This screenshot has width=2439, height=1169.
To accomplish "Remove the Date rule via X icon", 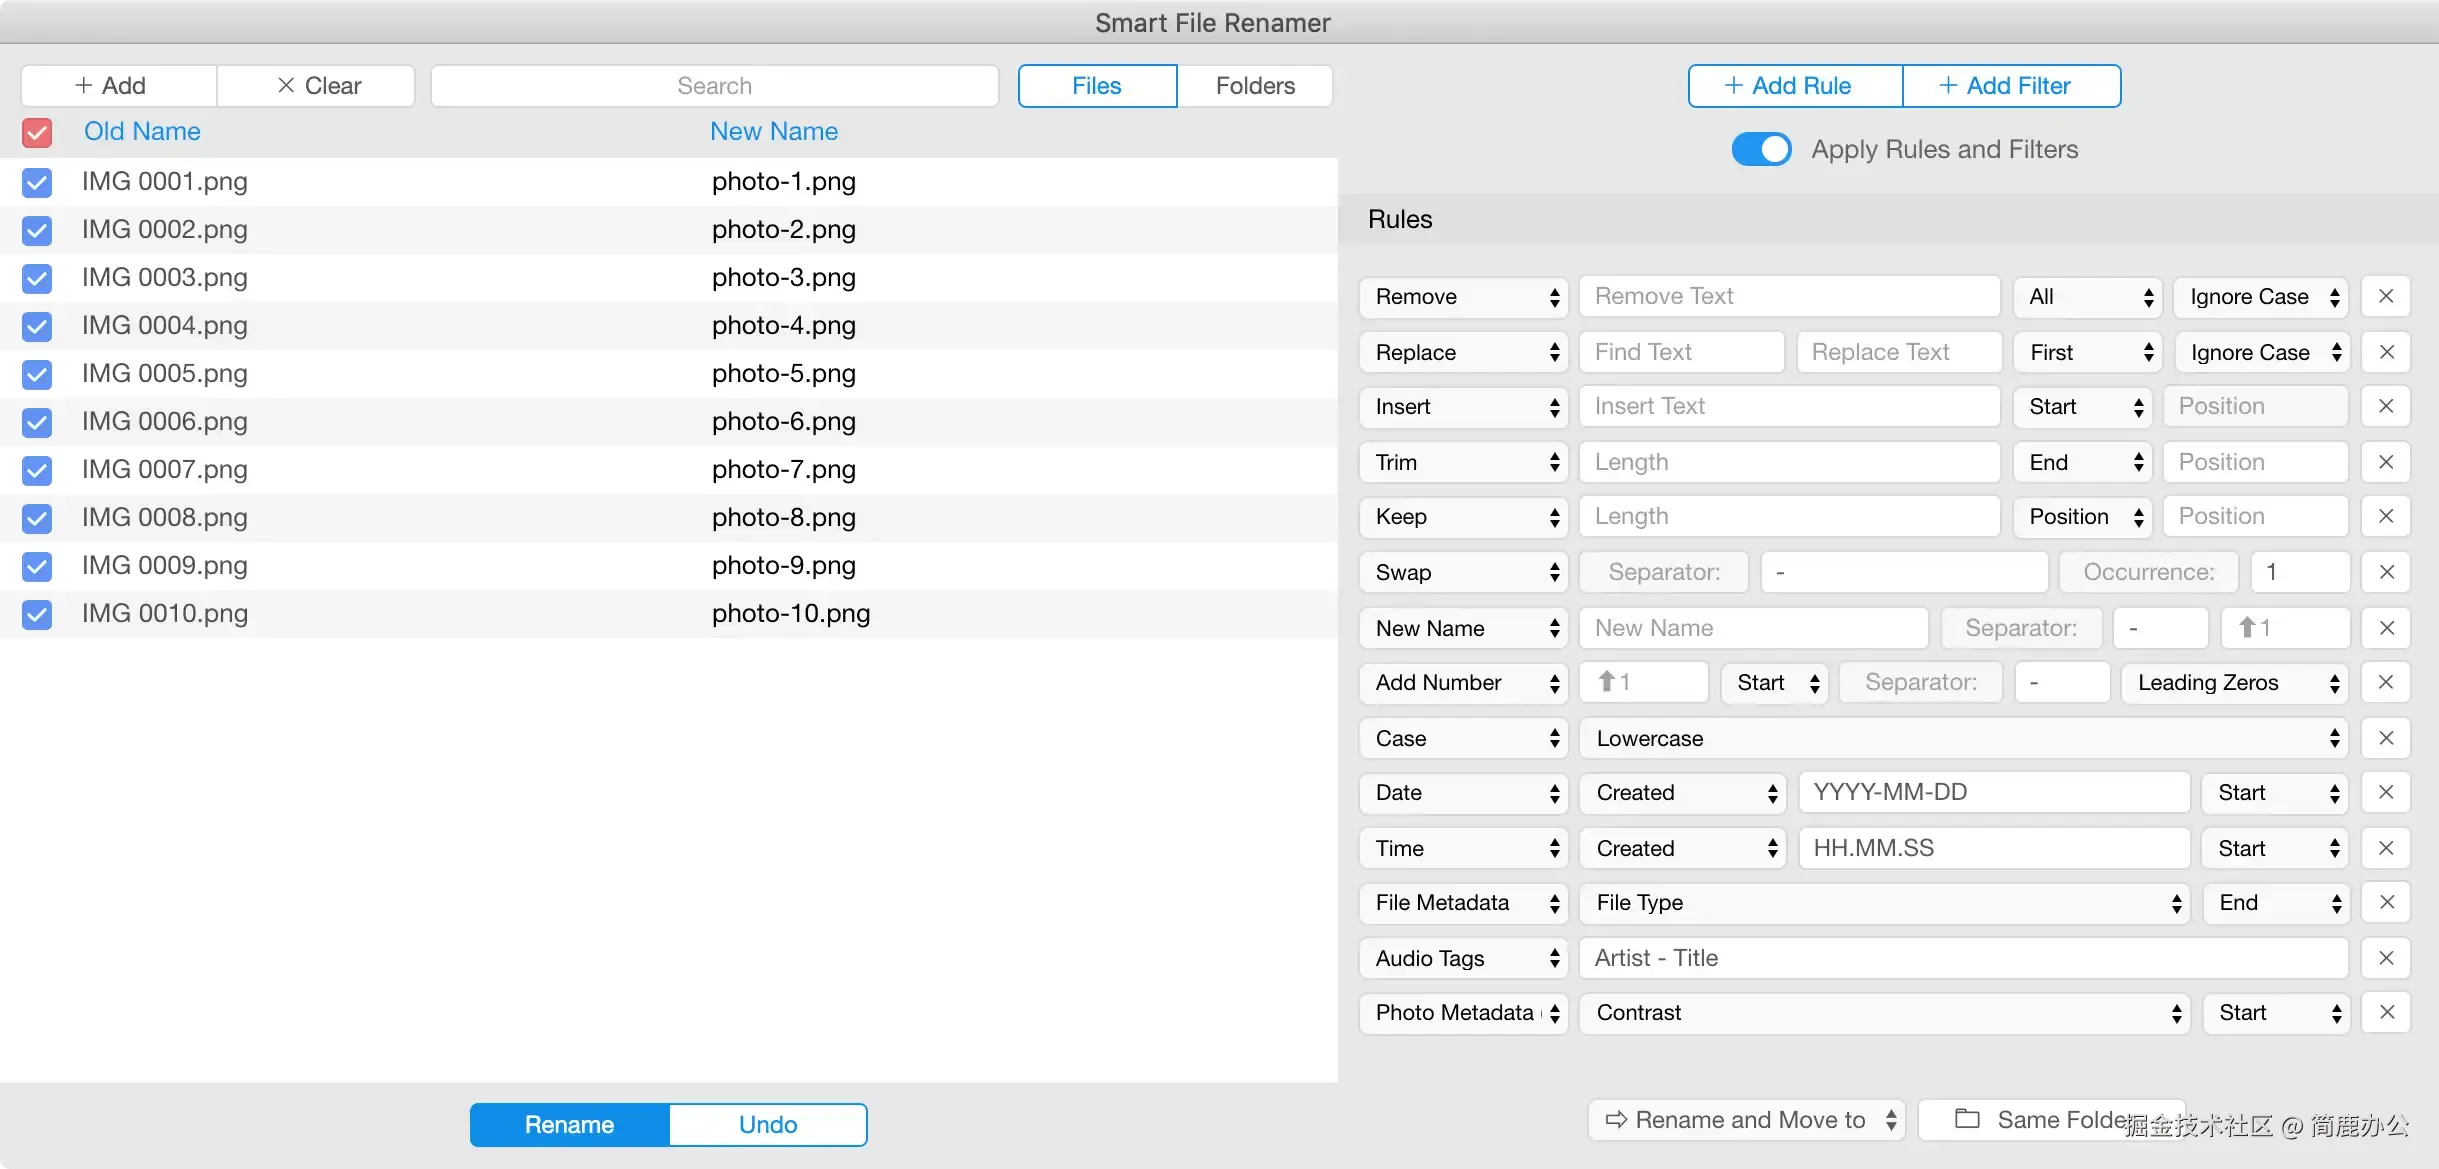I will 2386,793.
